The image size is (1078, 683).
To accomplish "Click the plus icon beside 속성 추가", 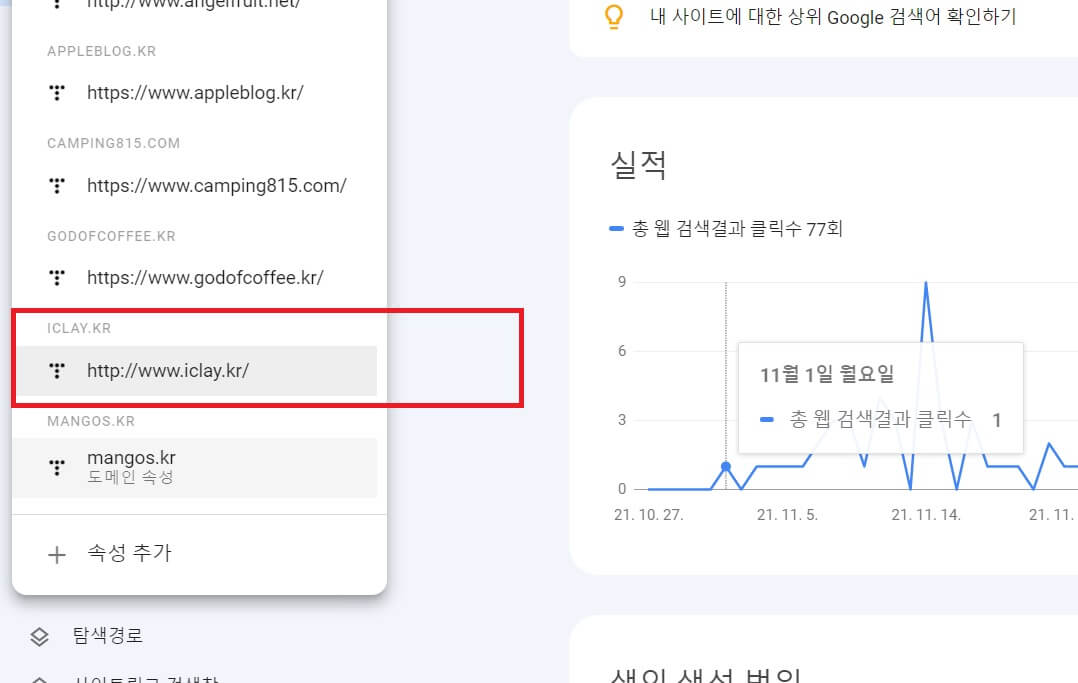I will (x=57, y=552).
